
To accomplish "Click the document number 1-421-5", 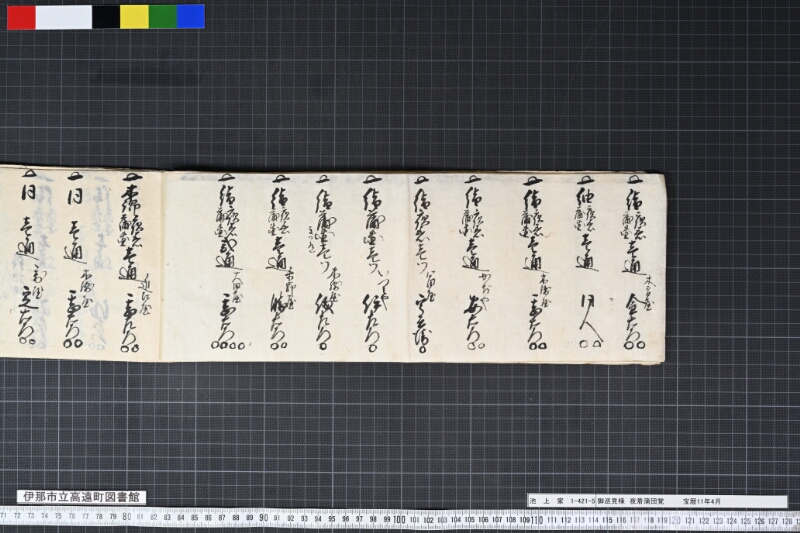I will click(583, 501).
